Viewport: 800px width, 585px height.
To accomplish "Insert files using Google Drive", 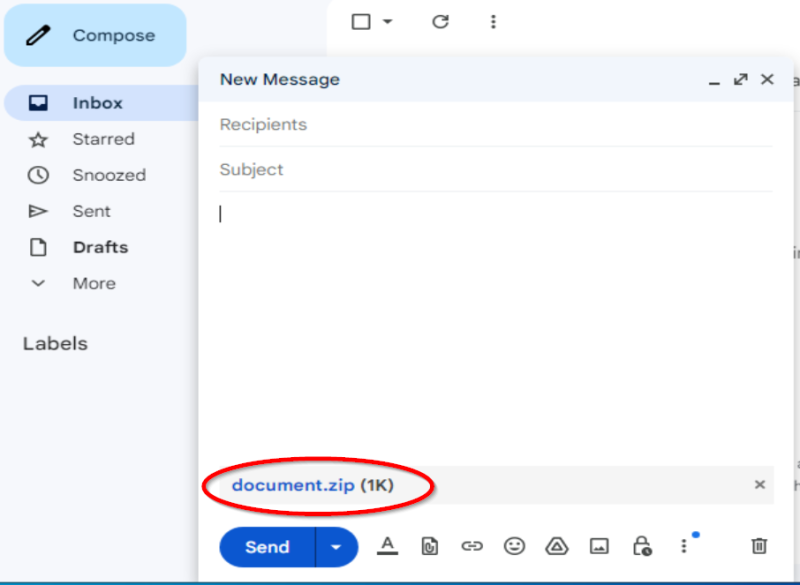I will point(556,546).
